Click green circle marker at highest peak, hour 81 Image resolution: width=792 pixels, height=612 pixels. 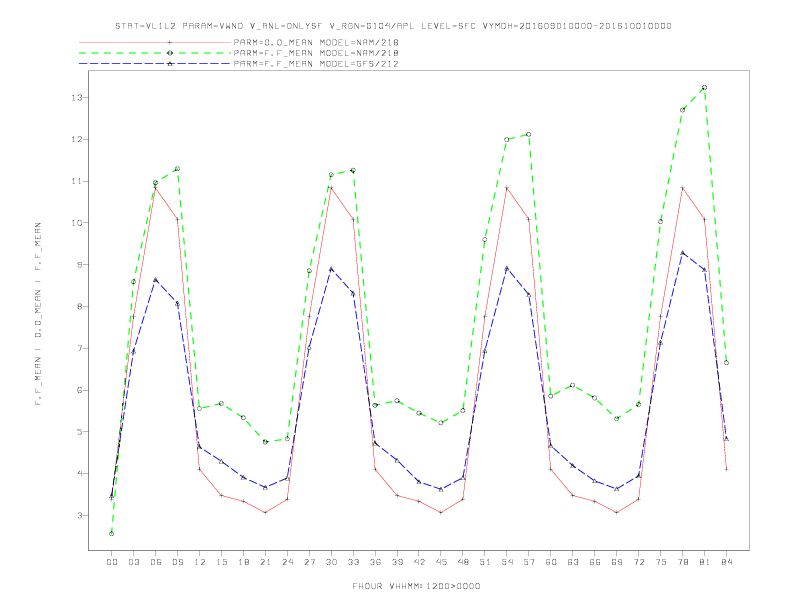coord(704,88)
